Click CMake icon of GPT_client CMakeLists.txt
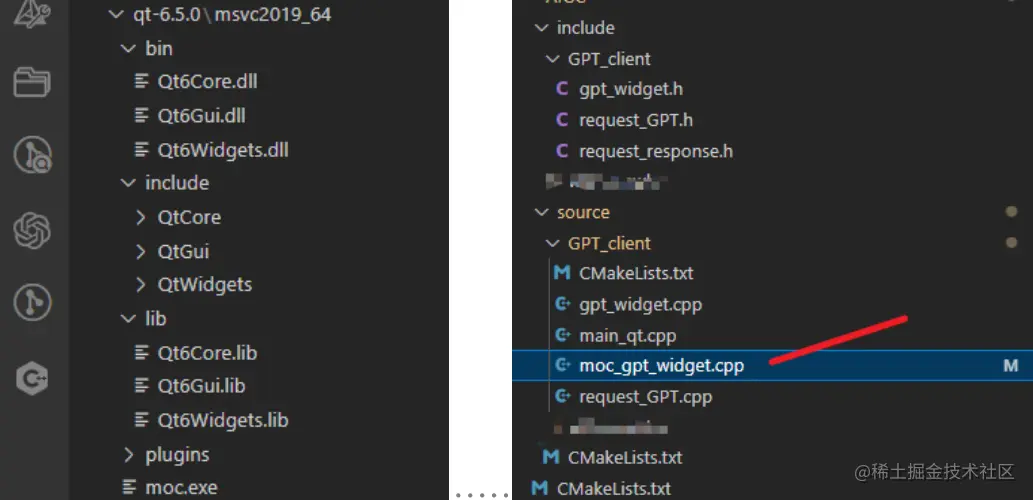This screenshot has width=1033, height=500. point(562,273)
